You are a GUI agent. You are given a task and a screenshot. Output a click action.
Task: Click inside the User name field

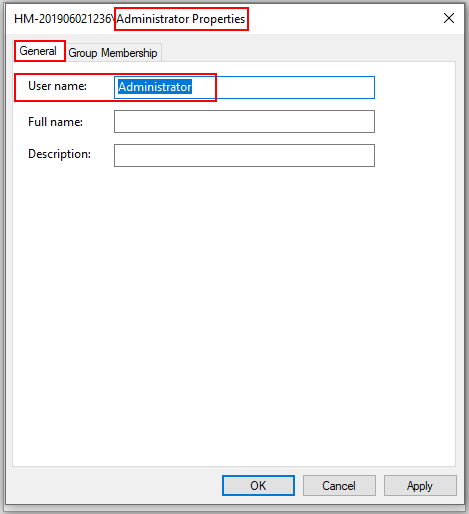[x=244, y=87]
